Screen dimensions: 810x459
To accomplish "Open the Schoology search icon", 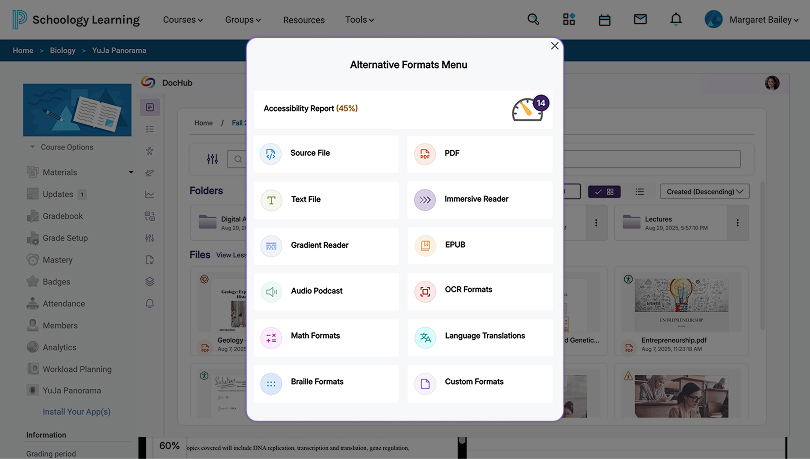I will point(533,20).
